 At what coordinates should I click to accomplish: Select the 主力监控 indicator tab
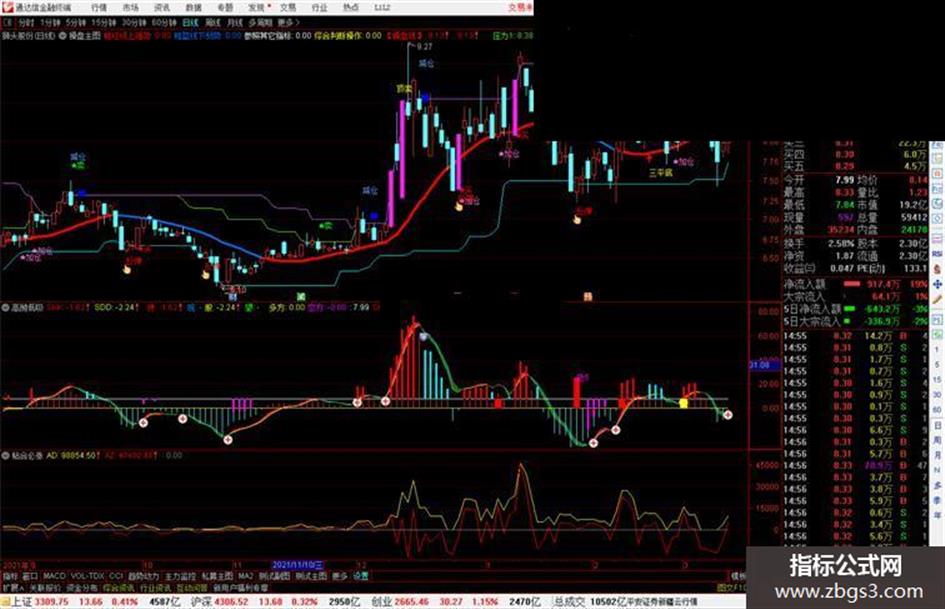180,576
